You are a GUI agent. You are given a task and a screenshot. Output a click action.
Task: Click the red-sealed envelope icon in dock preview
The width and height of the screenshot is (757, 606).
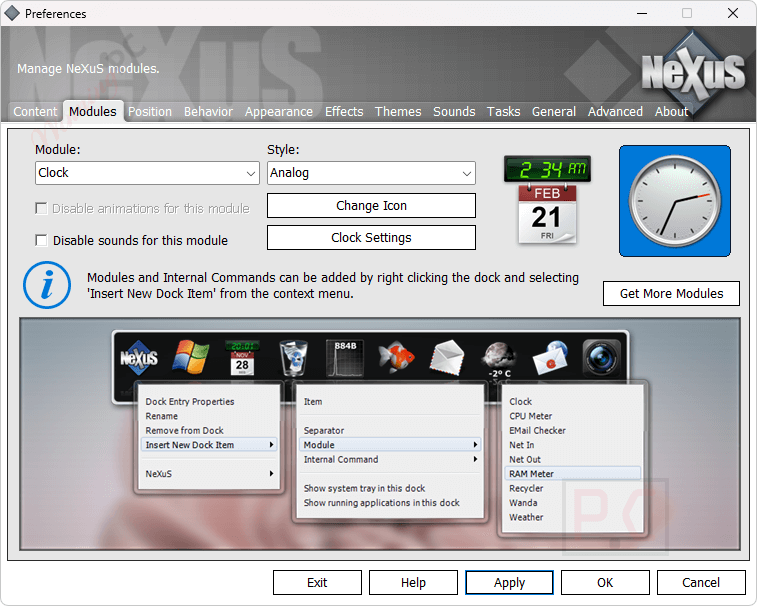click(550, 358)
